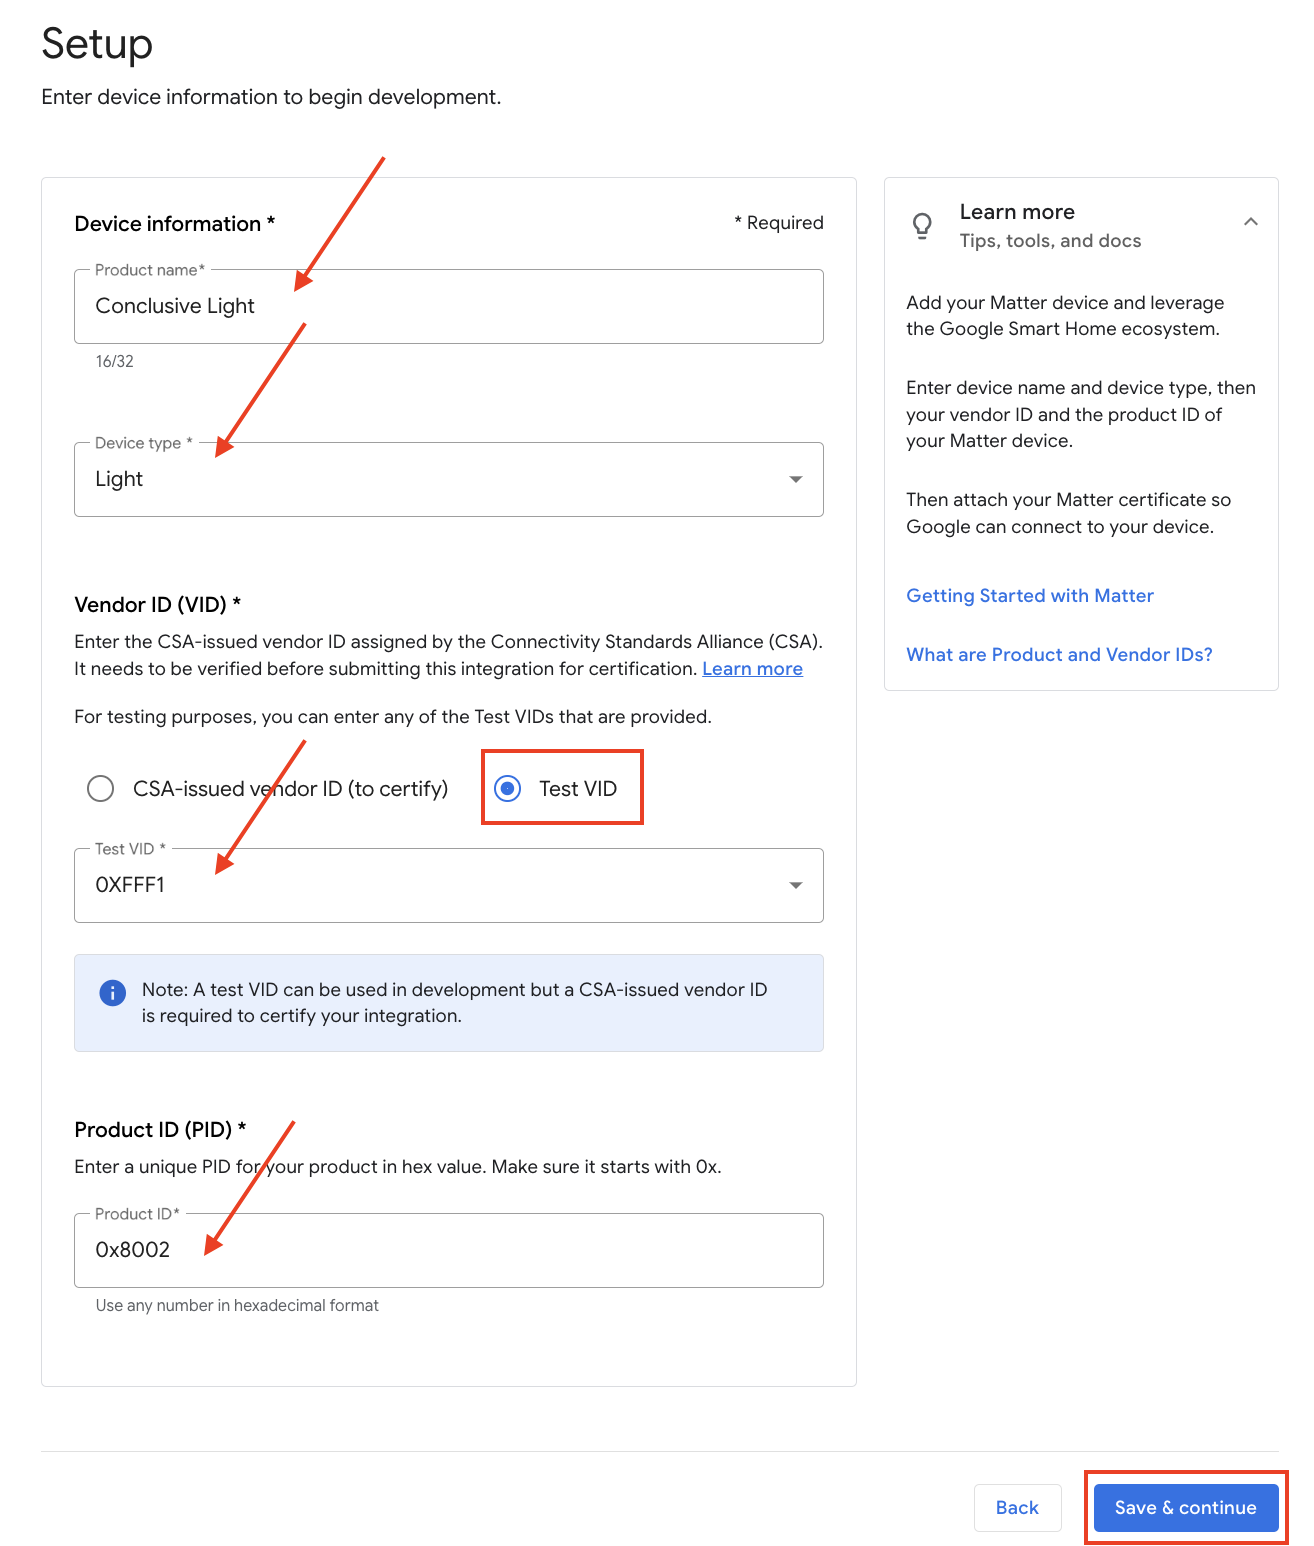Open the Getting Started with Matter link
Image resolution: width=1314 pixels, height=1546 pixels.
pos(1030,596)
